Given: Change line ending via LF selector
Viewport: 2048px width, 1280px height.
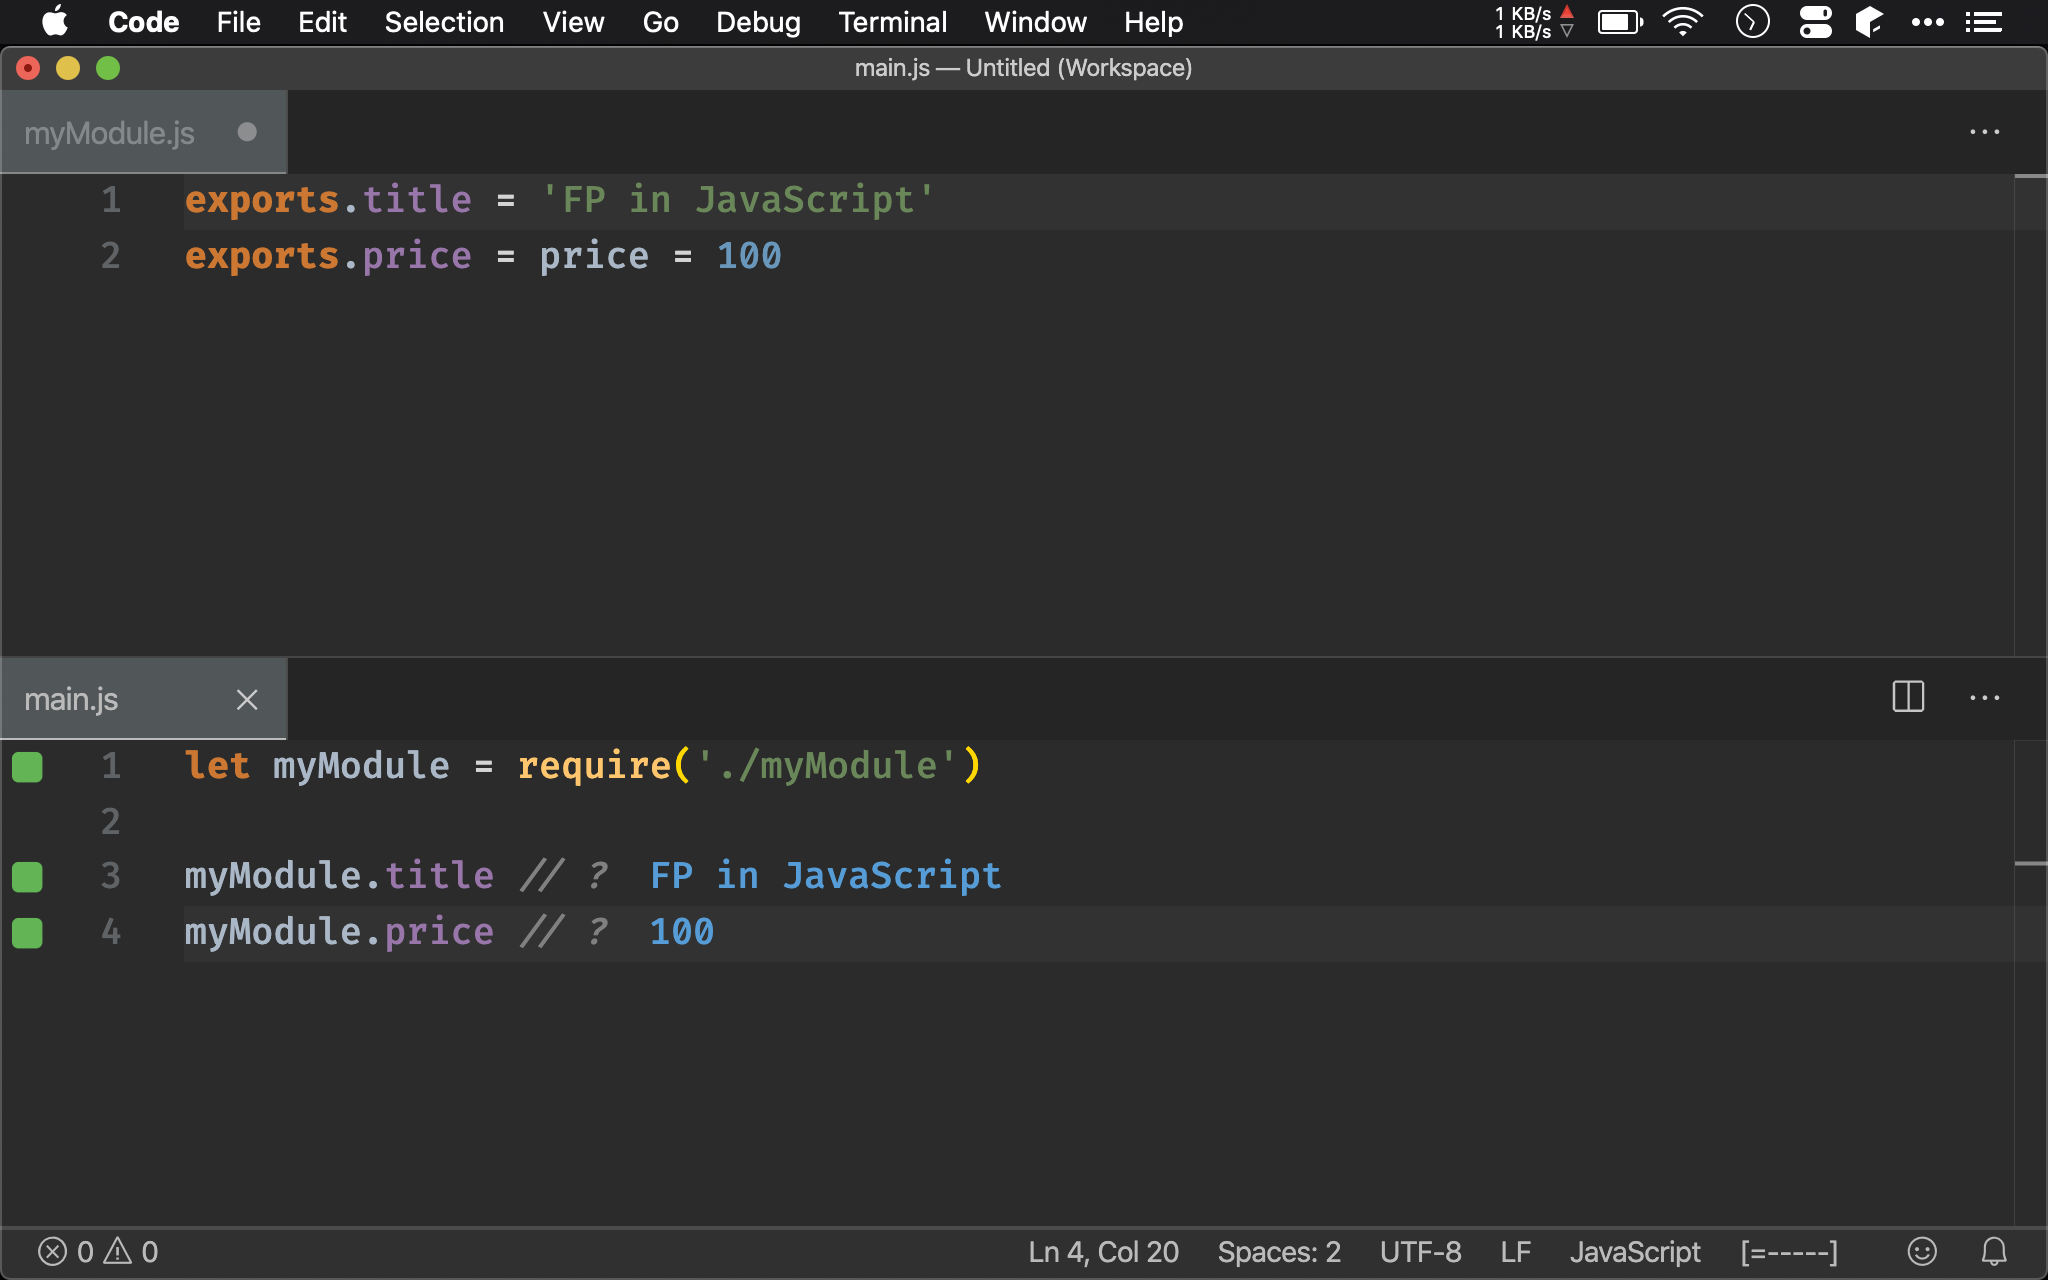Looking at the screenshot, I should (1515, 1252).
